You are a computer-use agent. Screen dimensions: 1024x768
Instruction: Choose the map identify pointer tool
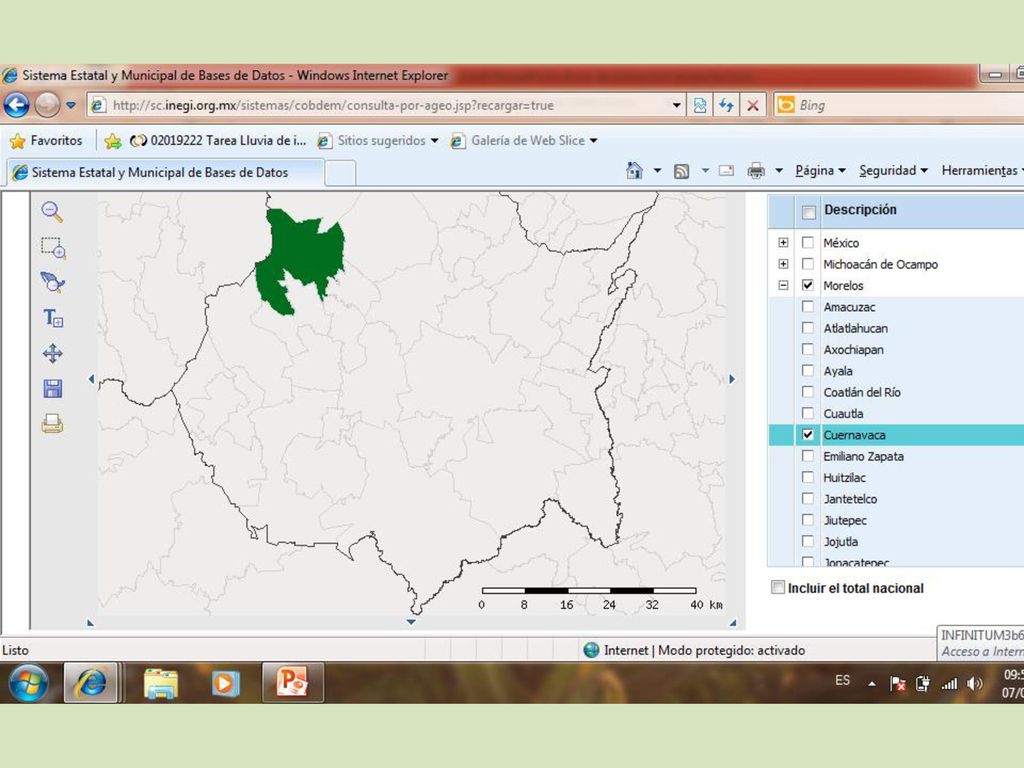(x=52, y=282)
